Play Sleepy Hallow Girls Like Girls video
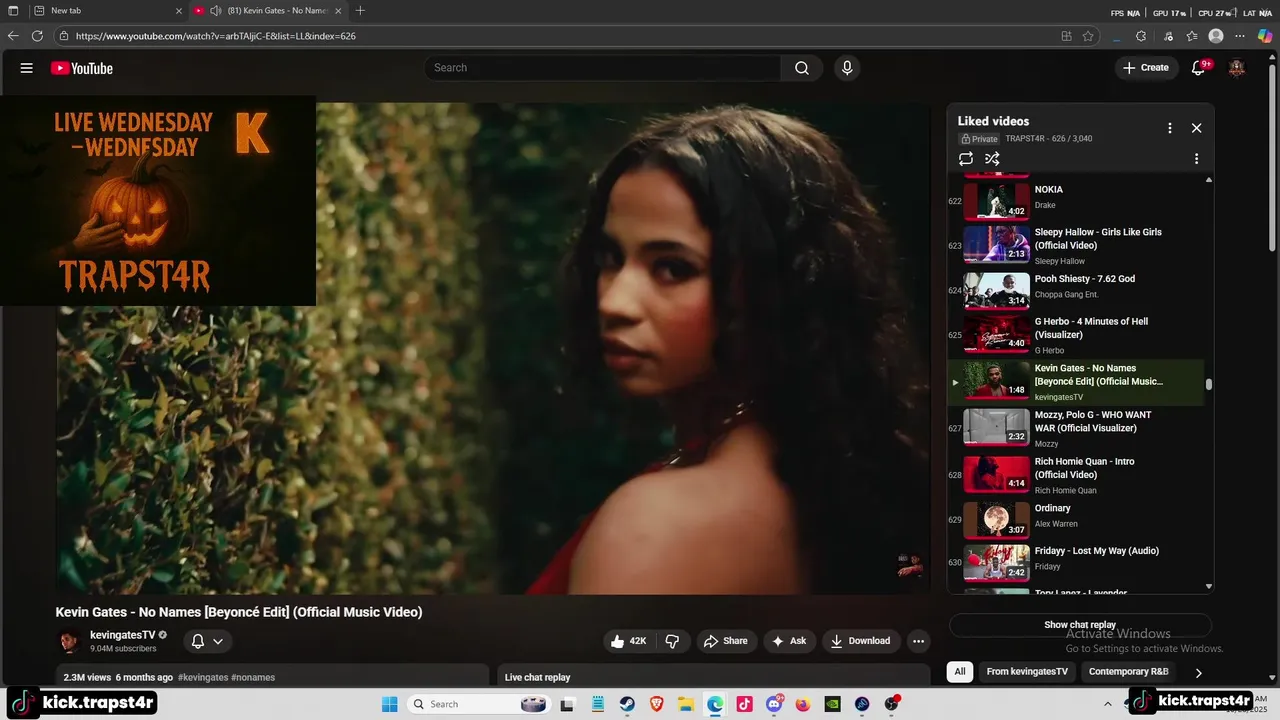This screenshot has width=1280, height=720. pyautogui.click(x=1075, y=245)
